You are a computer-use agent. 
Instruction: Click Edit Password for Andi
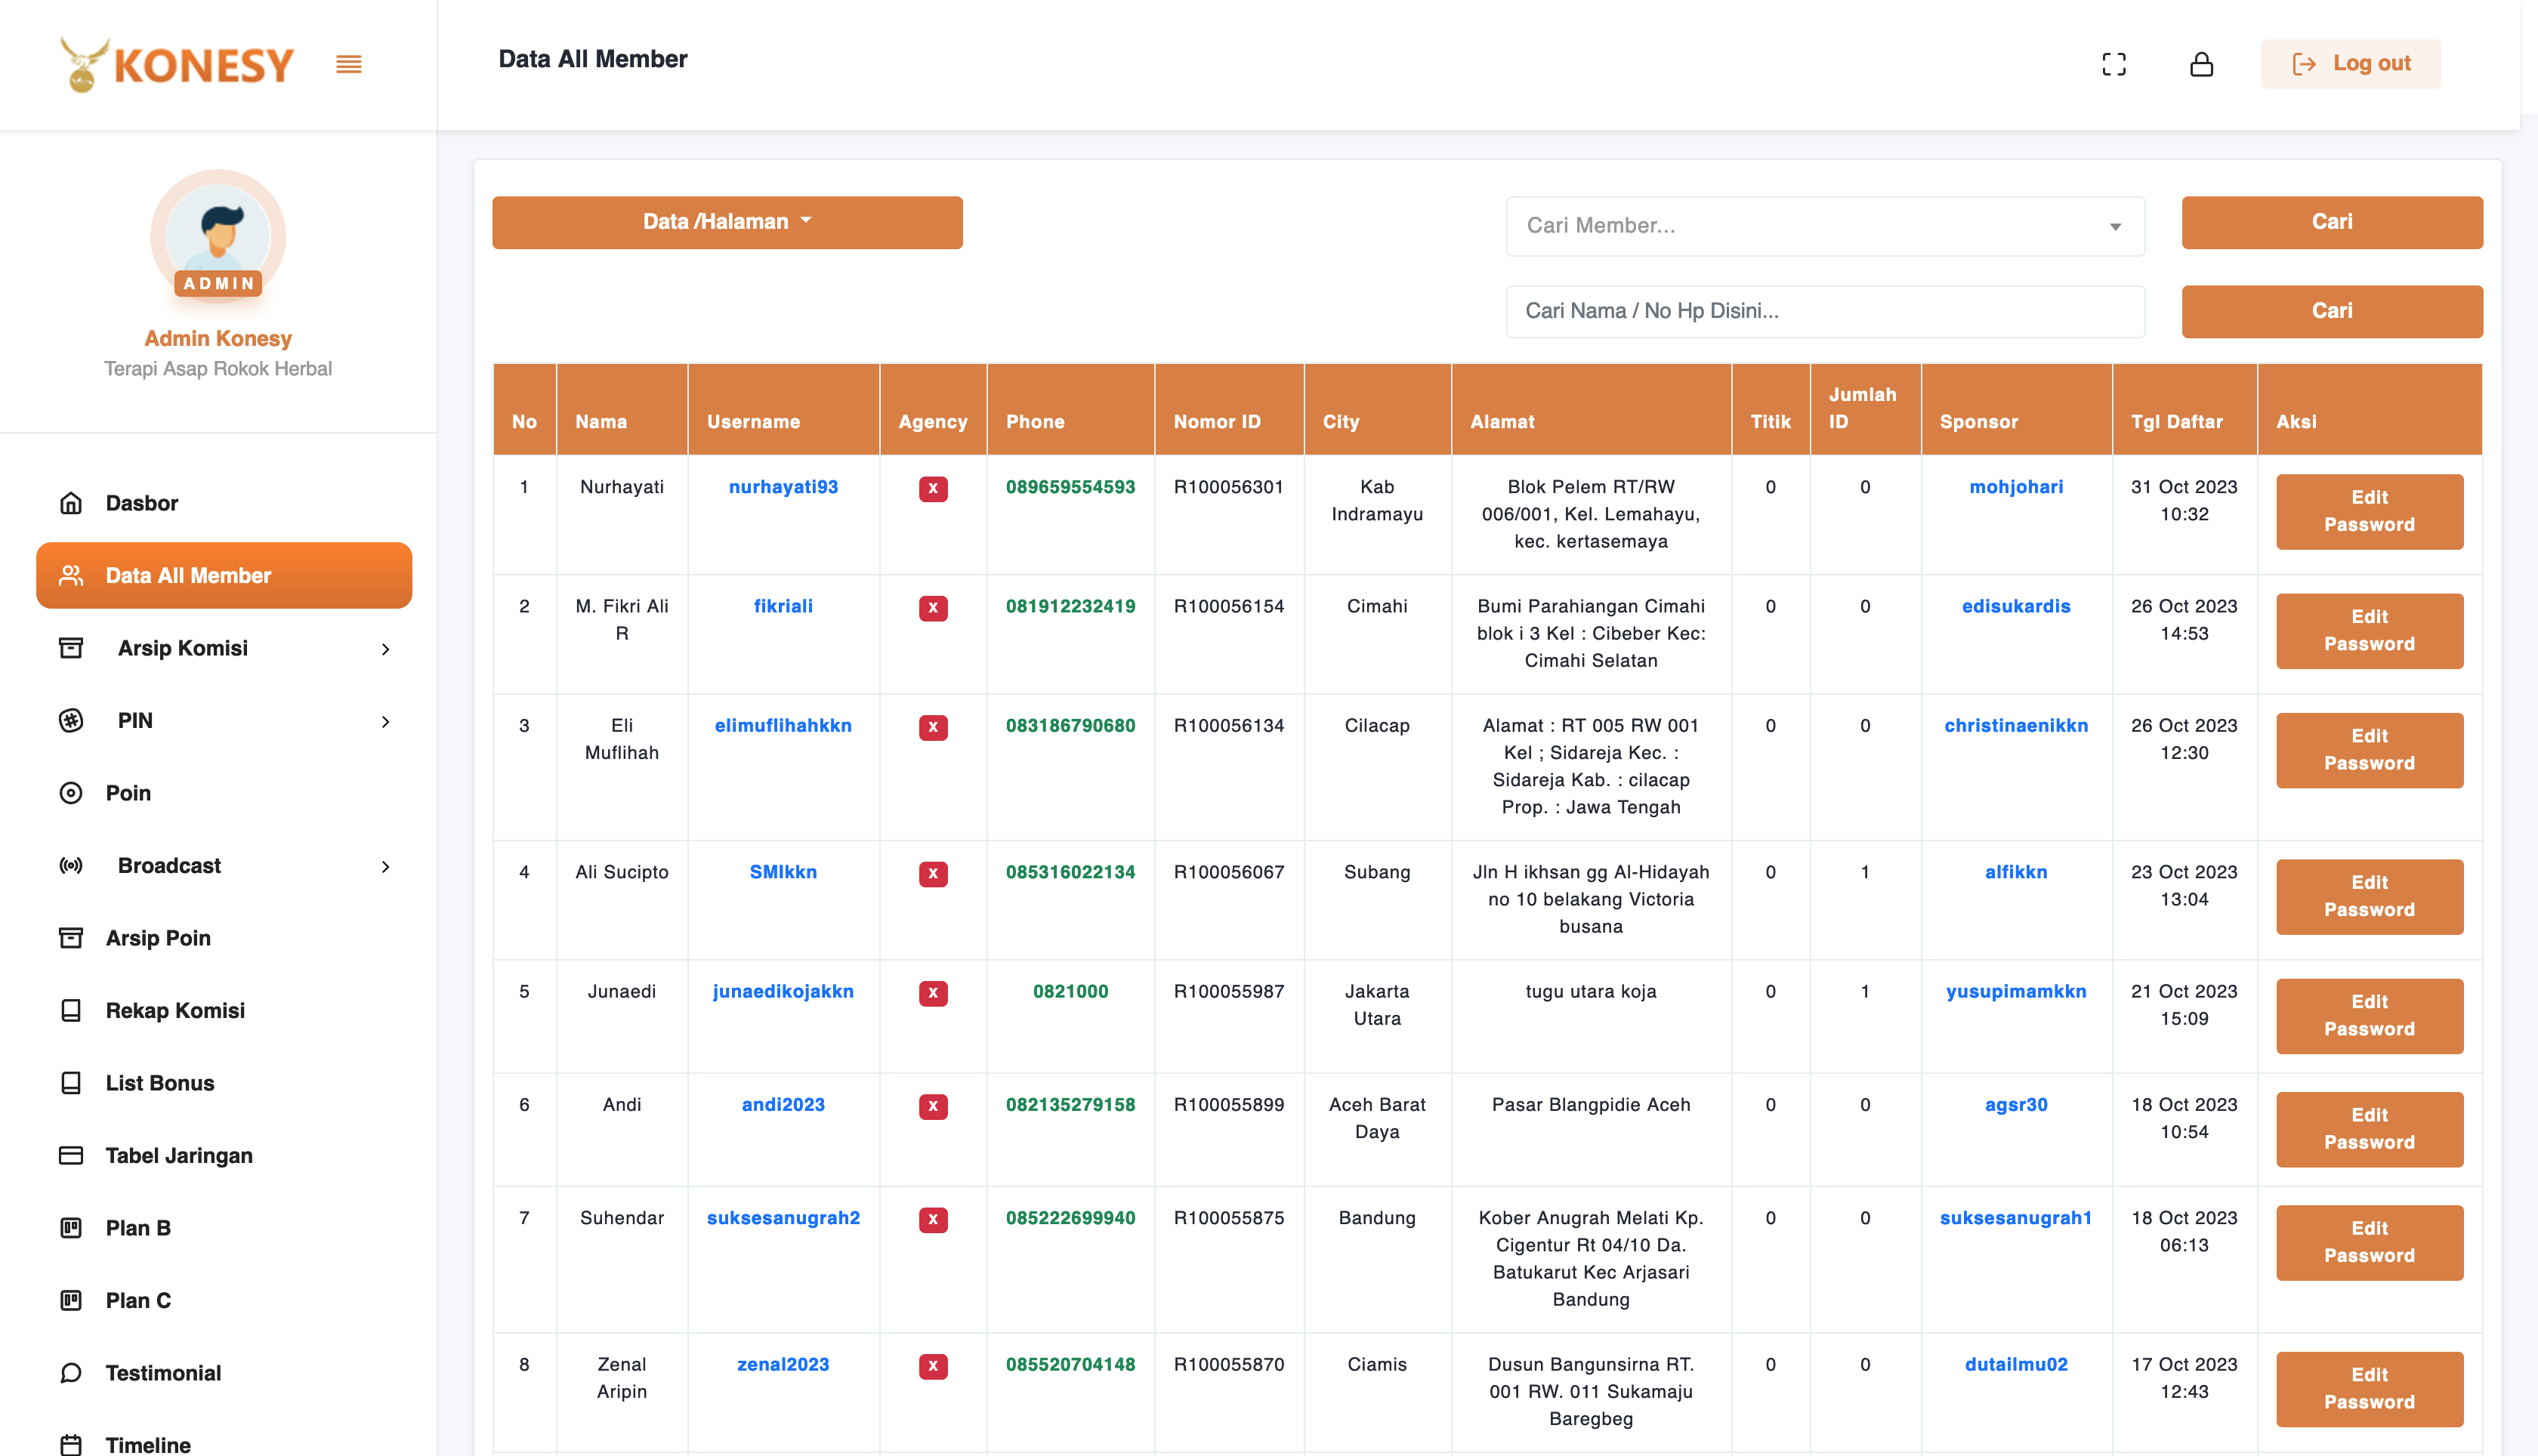pyautogui.click(x=2369, y=1129)
